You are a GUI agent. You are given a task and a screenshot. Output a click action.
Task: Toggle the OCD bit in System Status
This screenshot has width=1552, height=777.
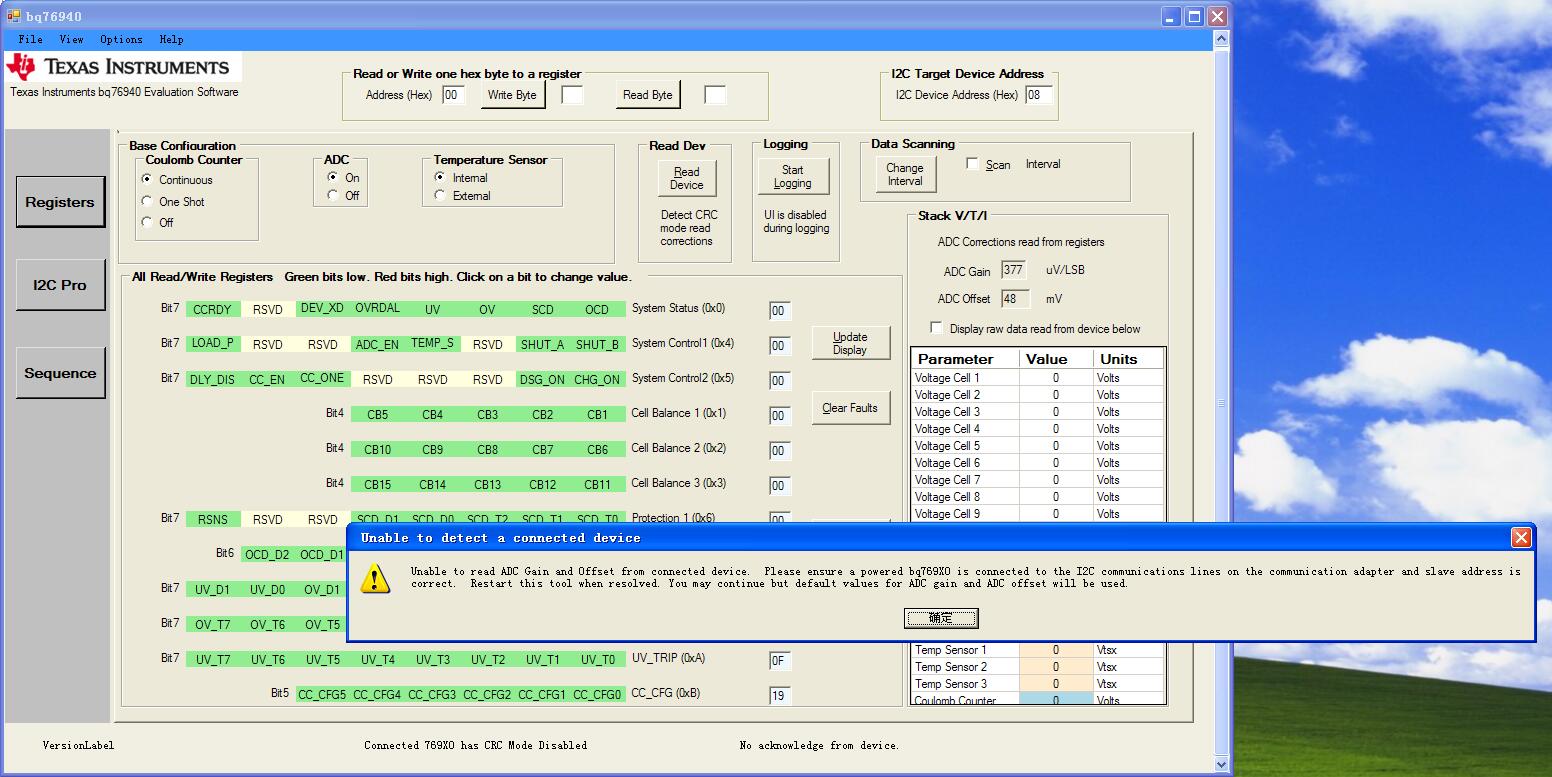point(597,309)
